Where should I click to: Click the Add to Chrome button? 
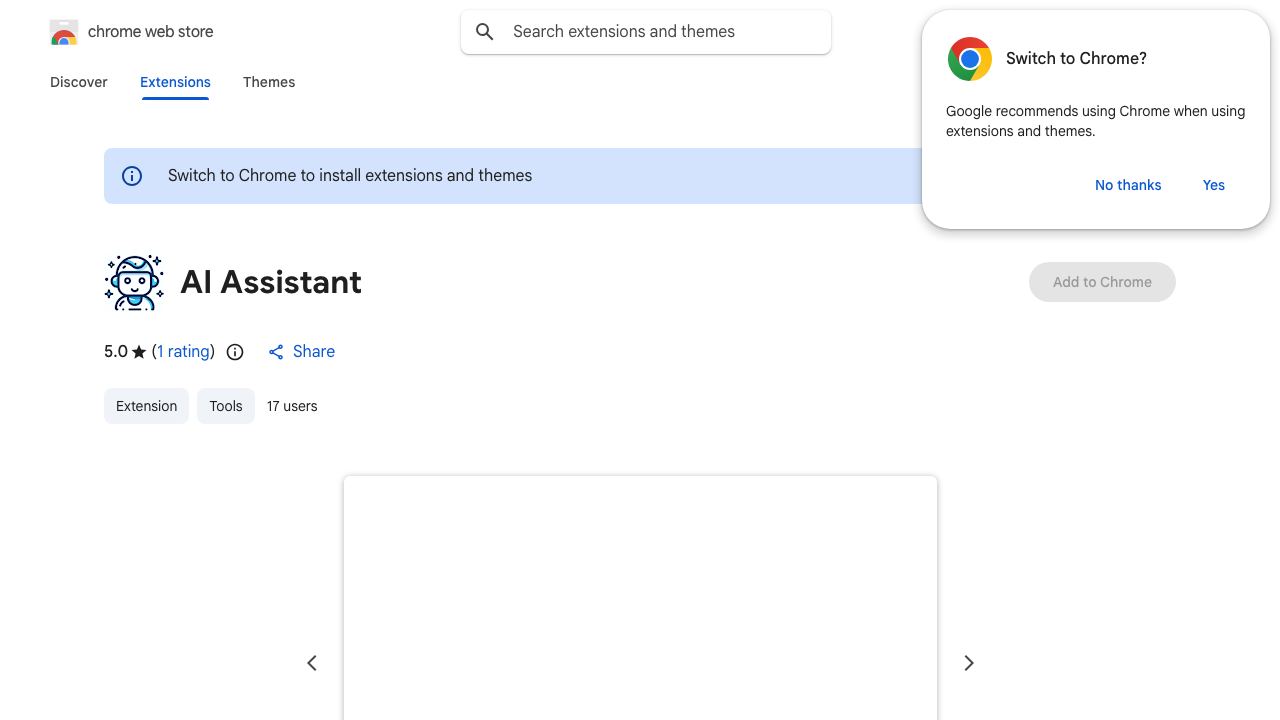pyautogui.click(x=1102, y=282)
